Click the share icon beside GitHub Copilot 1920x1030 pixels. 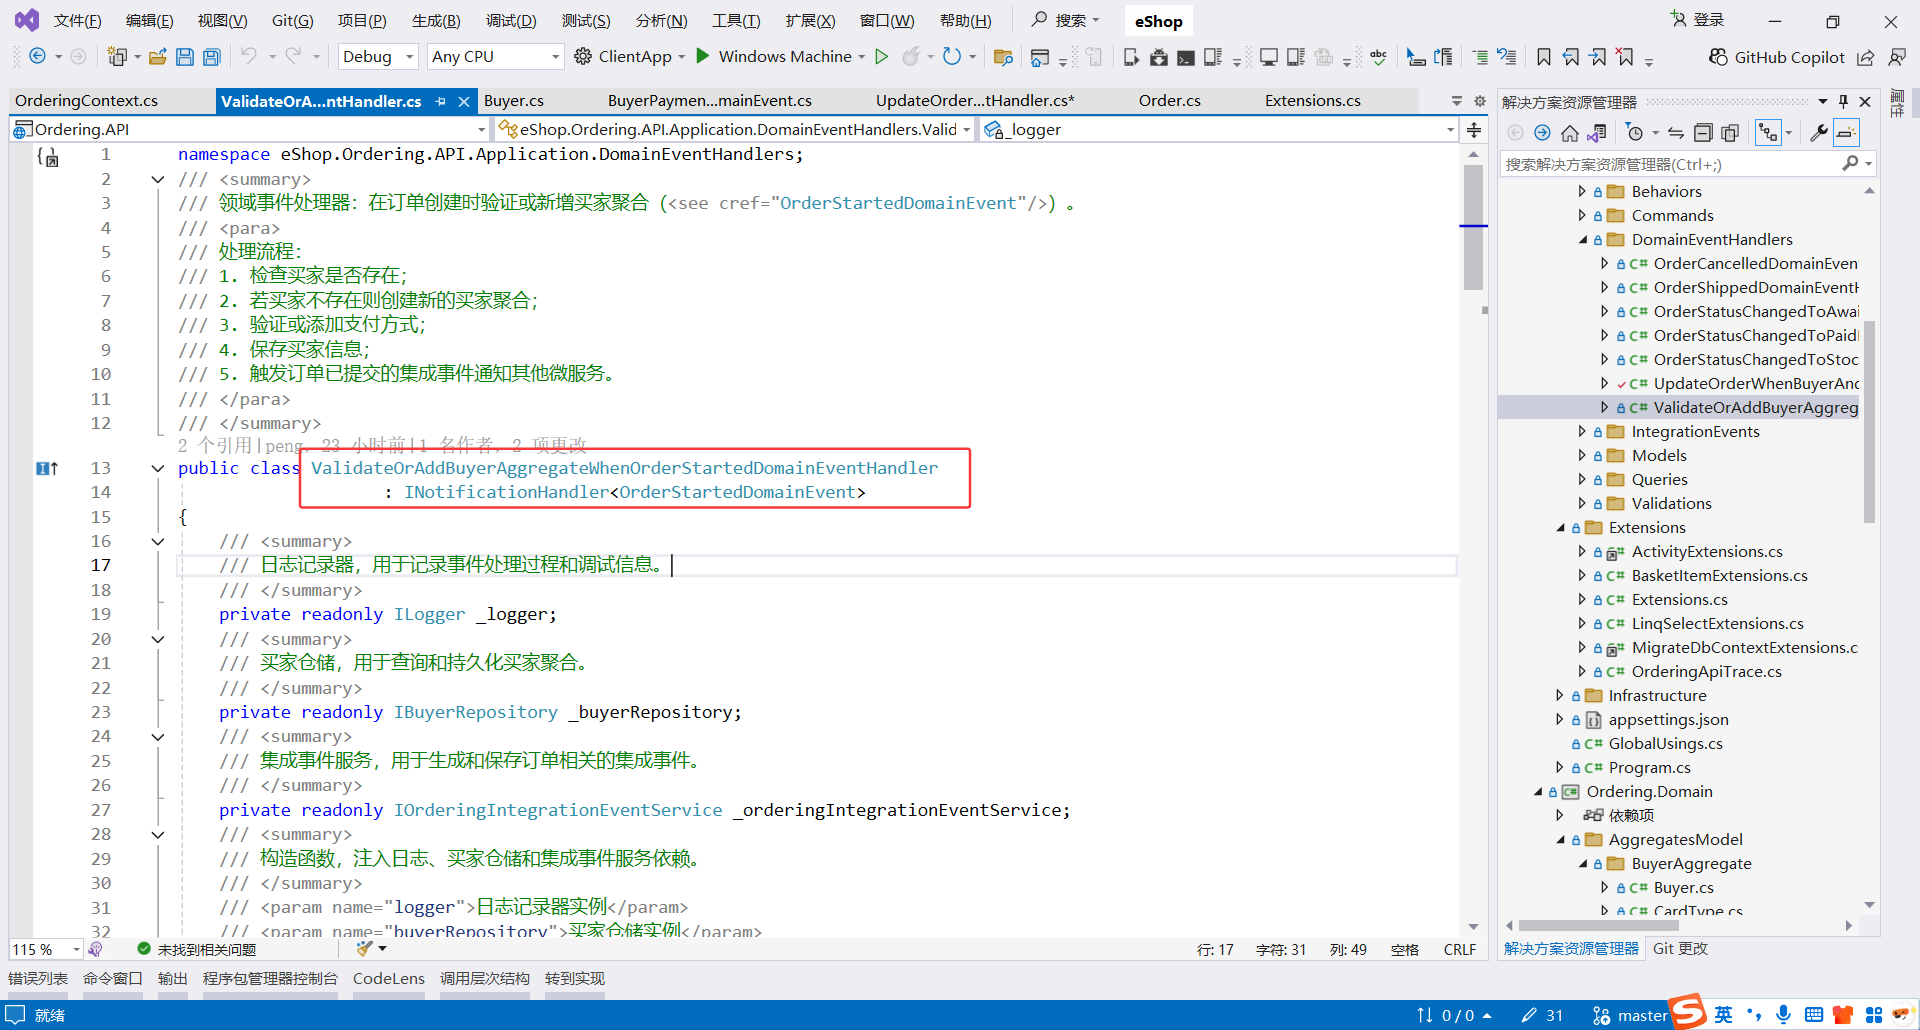pos(1866,57)
